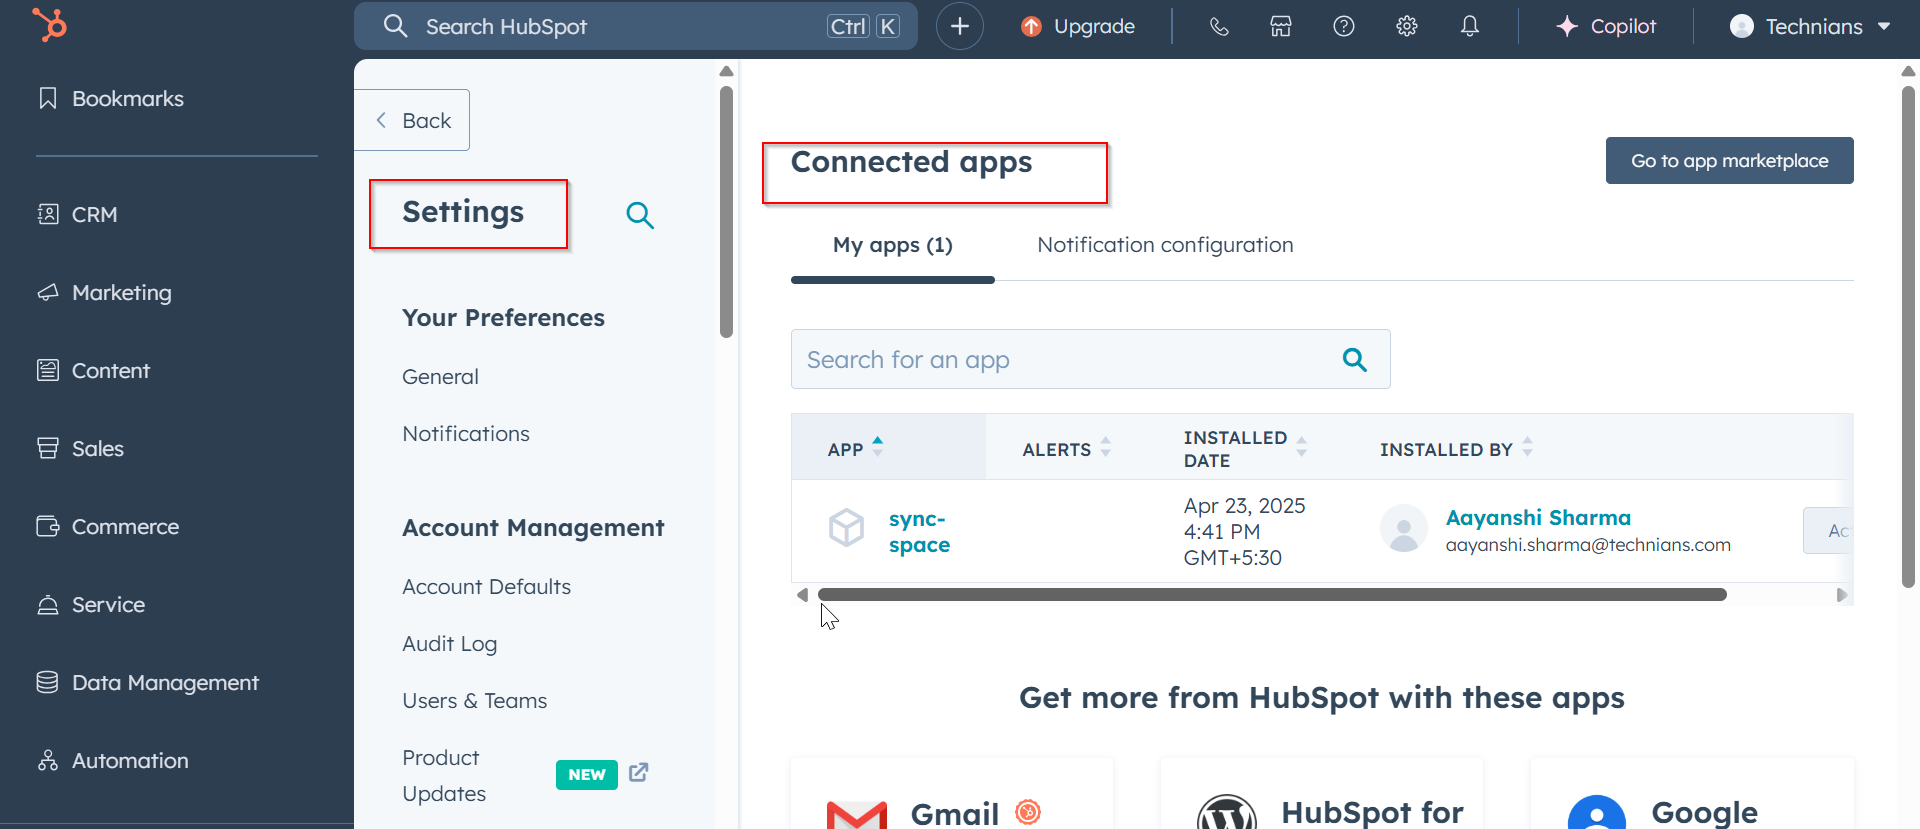Open the Content section
This screenshot has height=829, width=1920.
coord(93,370)
